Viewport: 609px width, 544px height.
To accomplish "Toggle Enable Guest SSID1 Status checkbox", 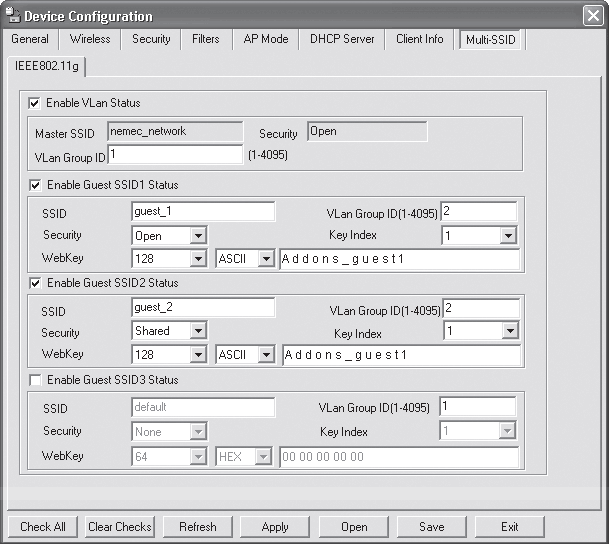I will 35,185.
